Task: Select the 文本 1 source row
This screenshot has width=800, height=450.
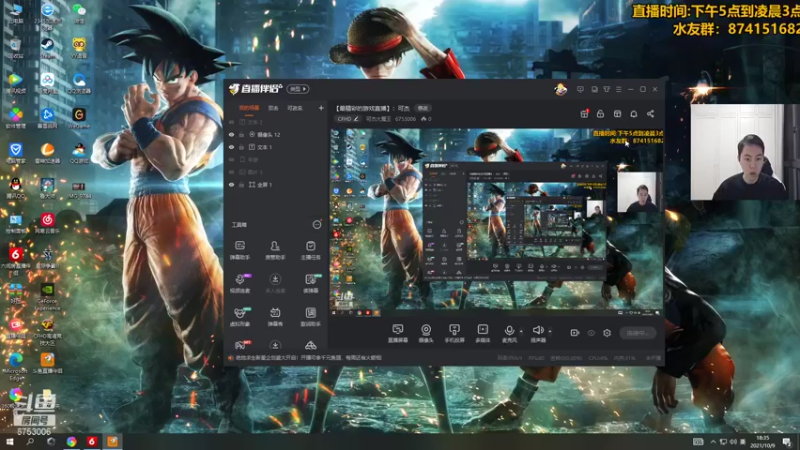Action: [x=276, y=147]
